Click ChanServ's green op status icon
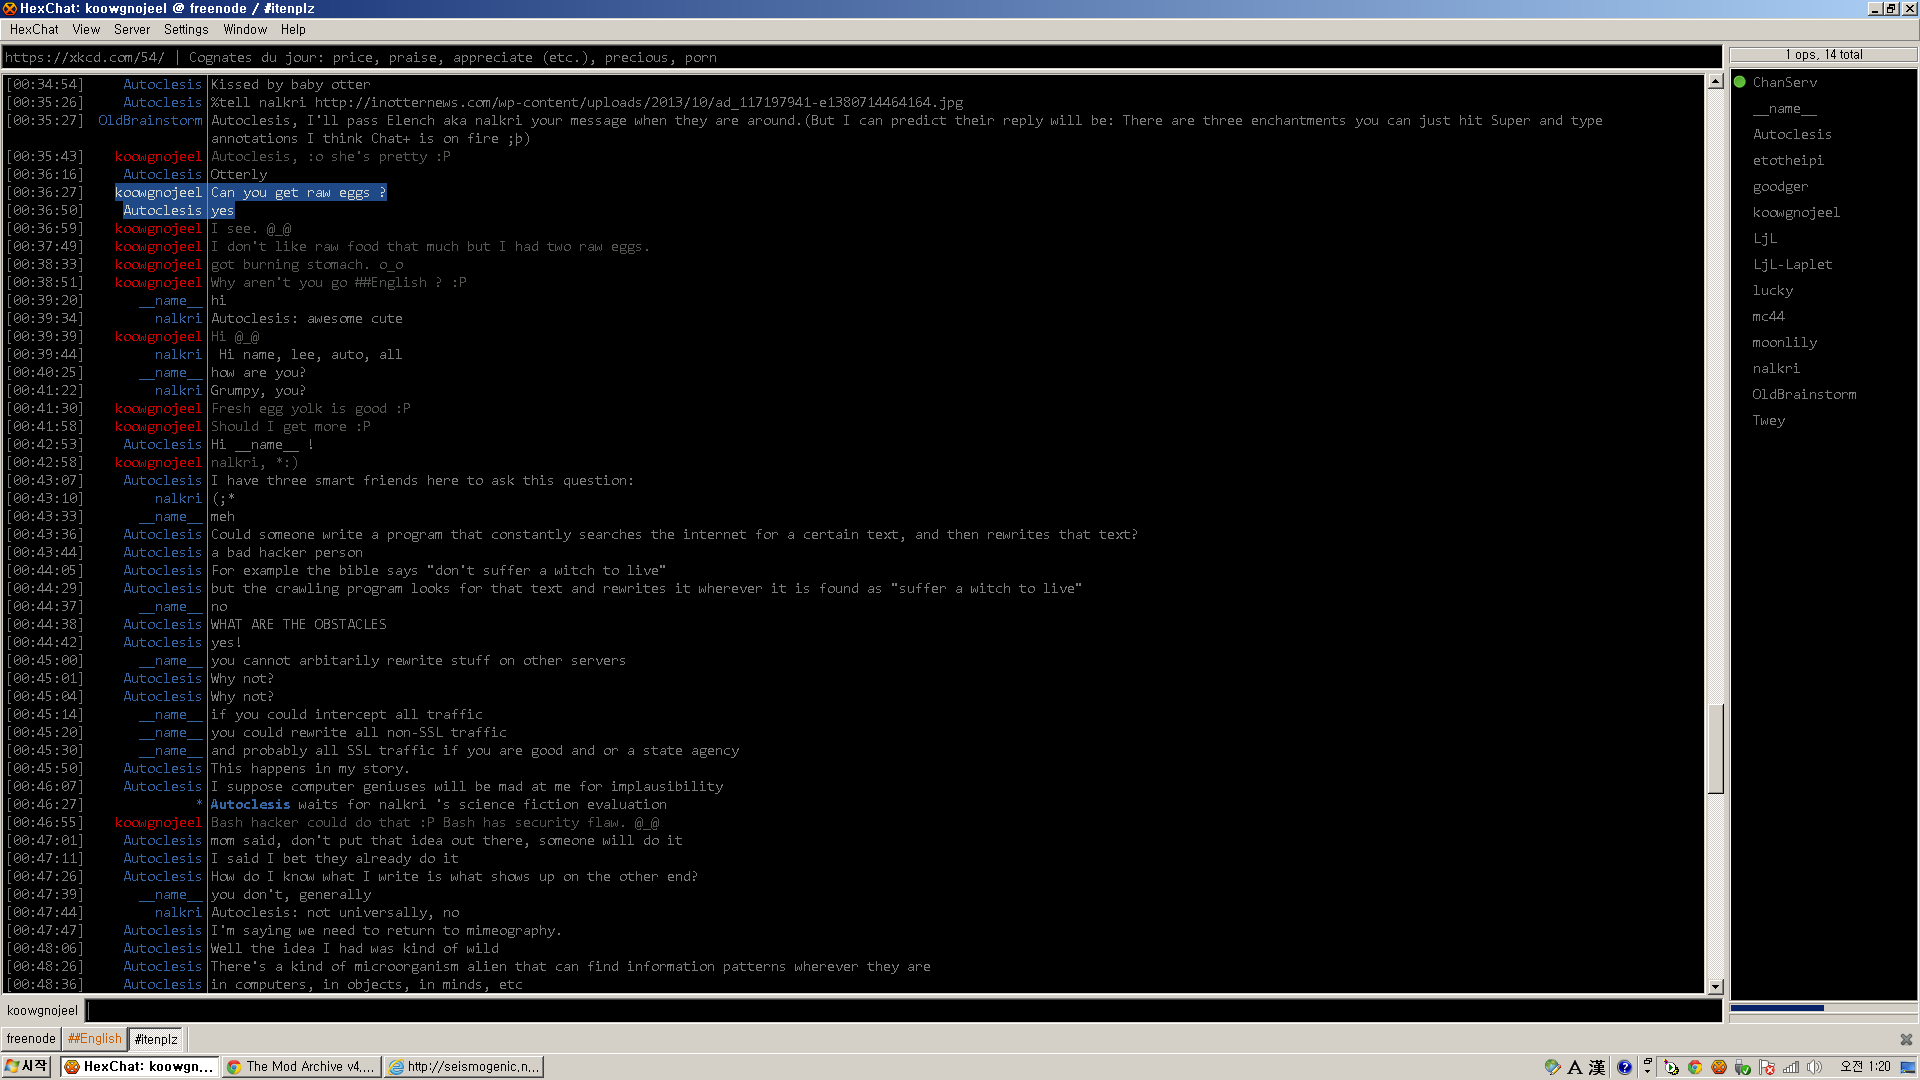 point(1739,82)
